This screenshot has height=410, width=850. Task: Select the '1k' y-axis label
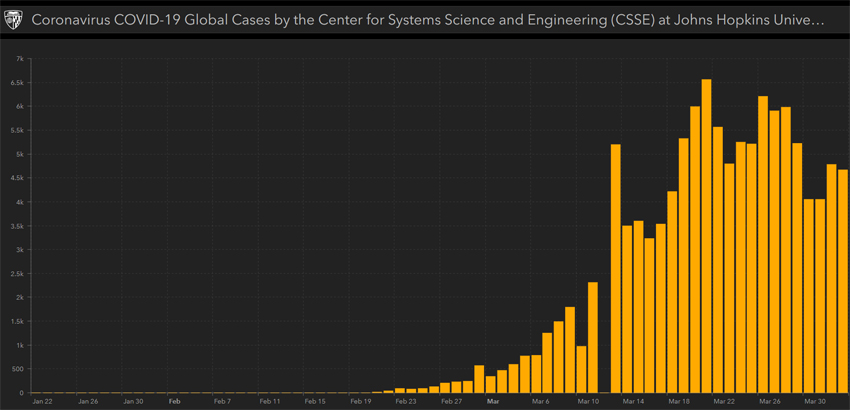(x=20, y=345)
